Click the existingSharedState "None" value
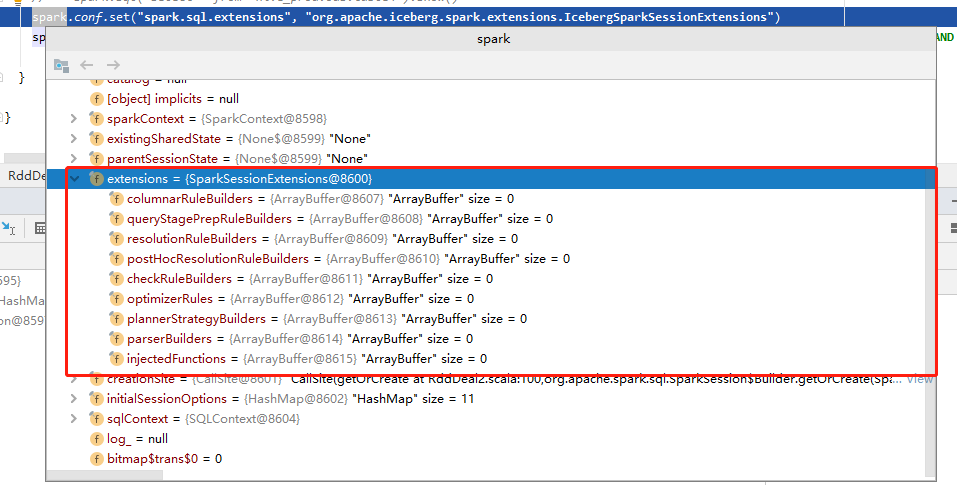The height and width of the screenshot is (485, 957). (x=352, y=138)
